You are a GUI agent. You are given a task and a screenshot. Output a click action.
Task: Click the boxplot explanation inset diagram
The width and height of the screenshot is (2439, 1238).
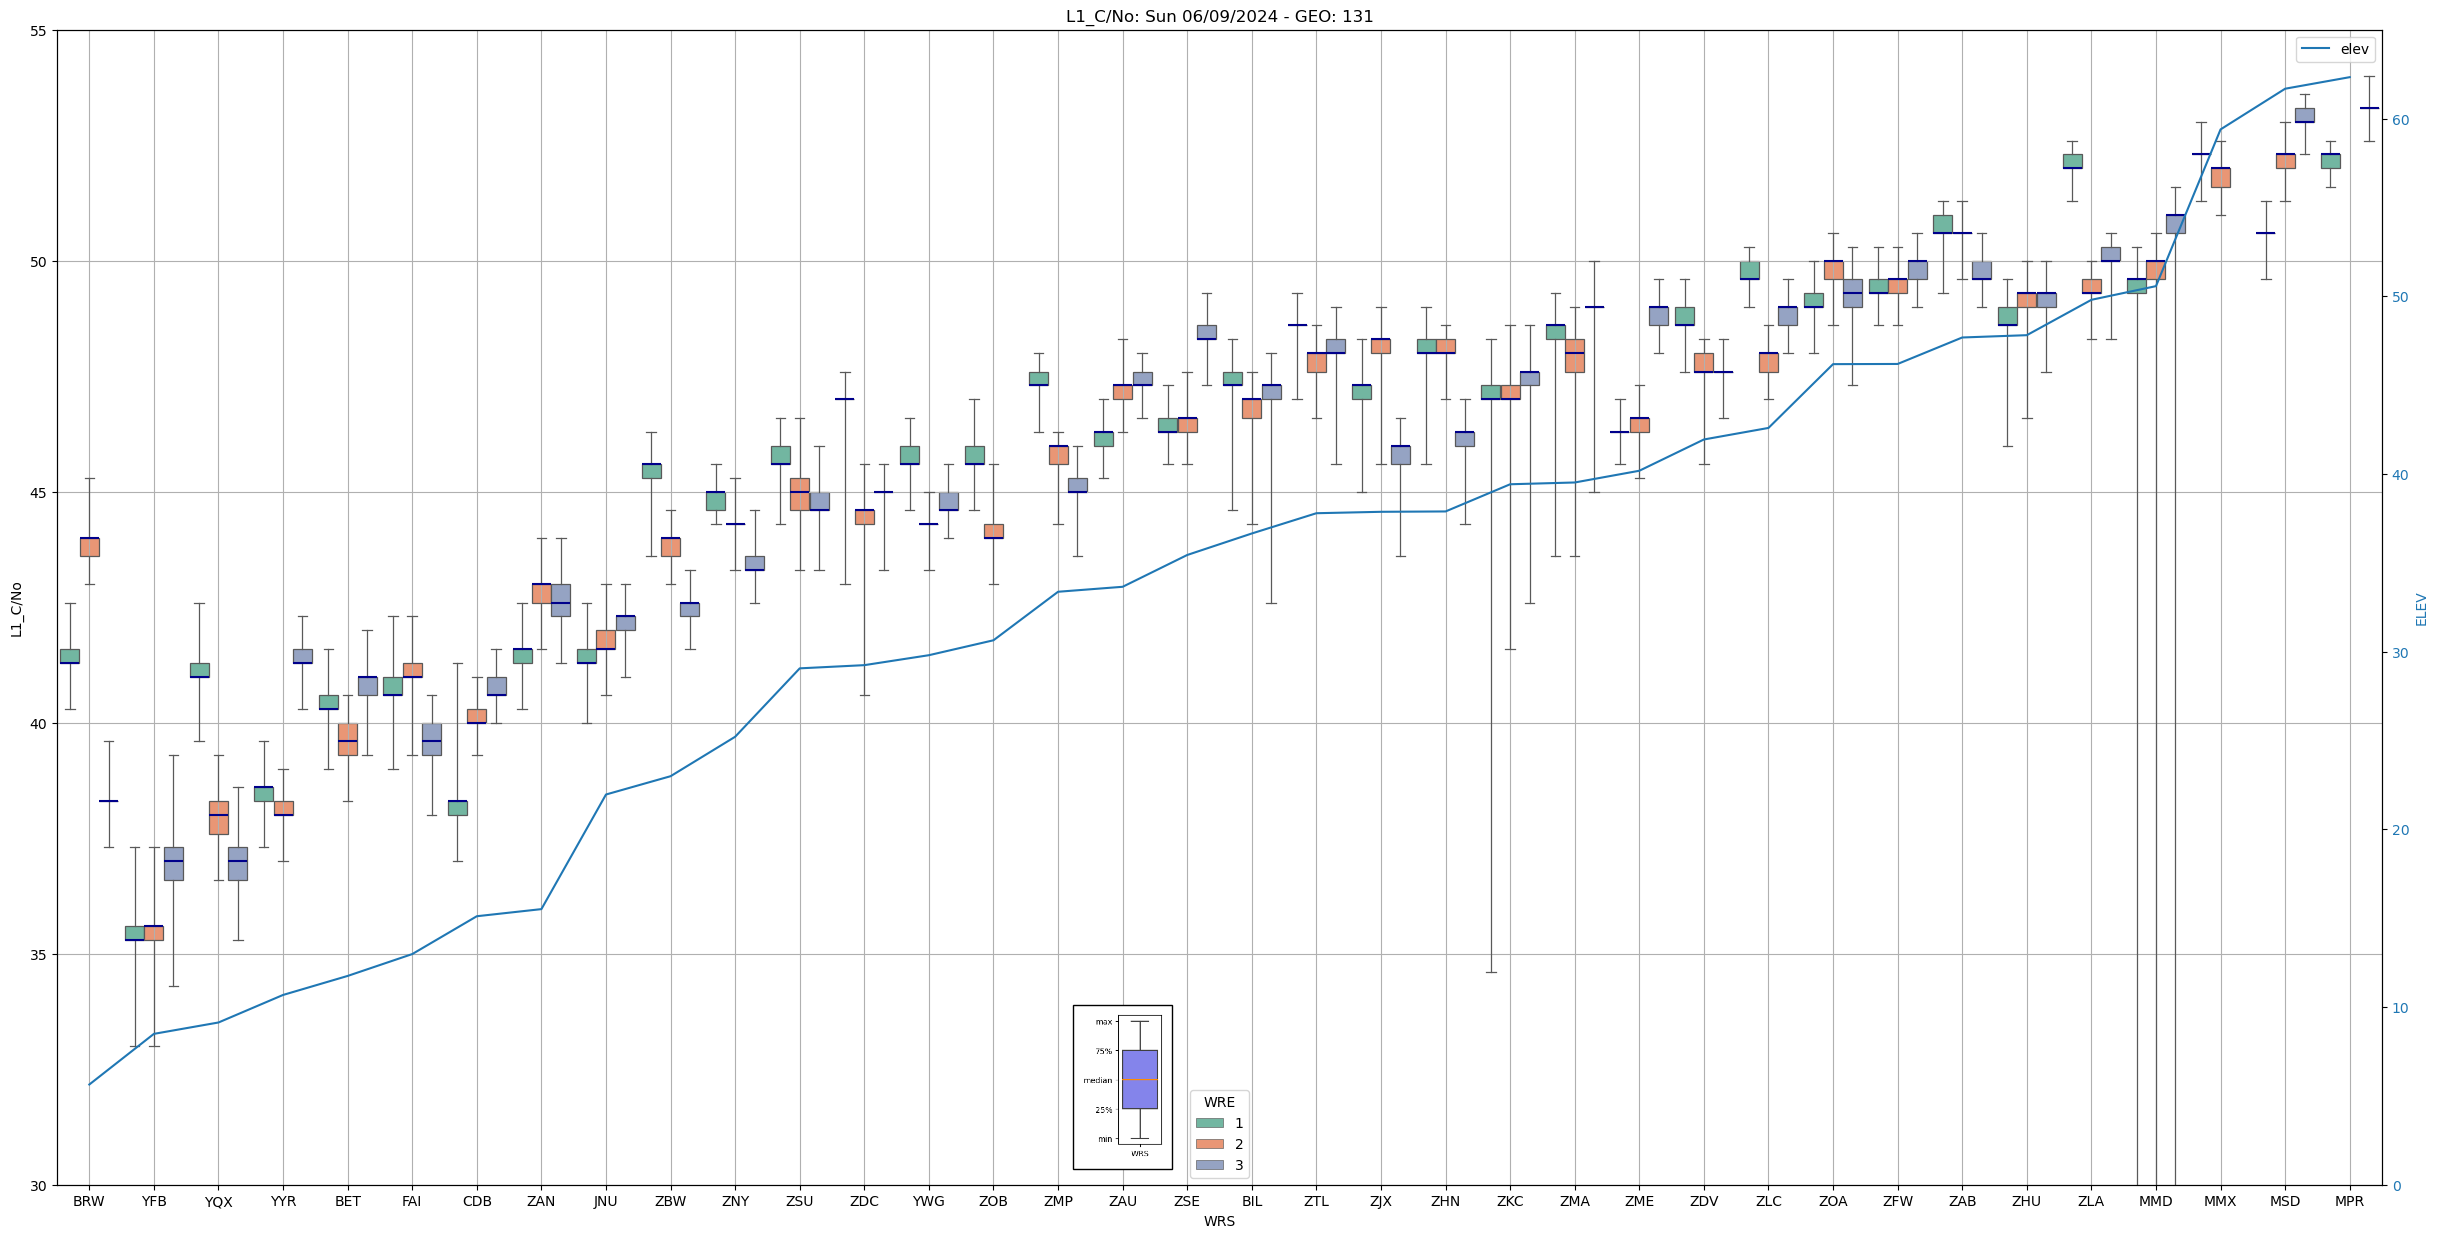(x=1122, y=1087)
